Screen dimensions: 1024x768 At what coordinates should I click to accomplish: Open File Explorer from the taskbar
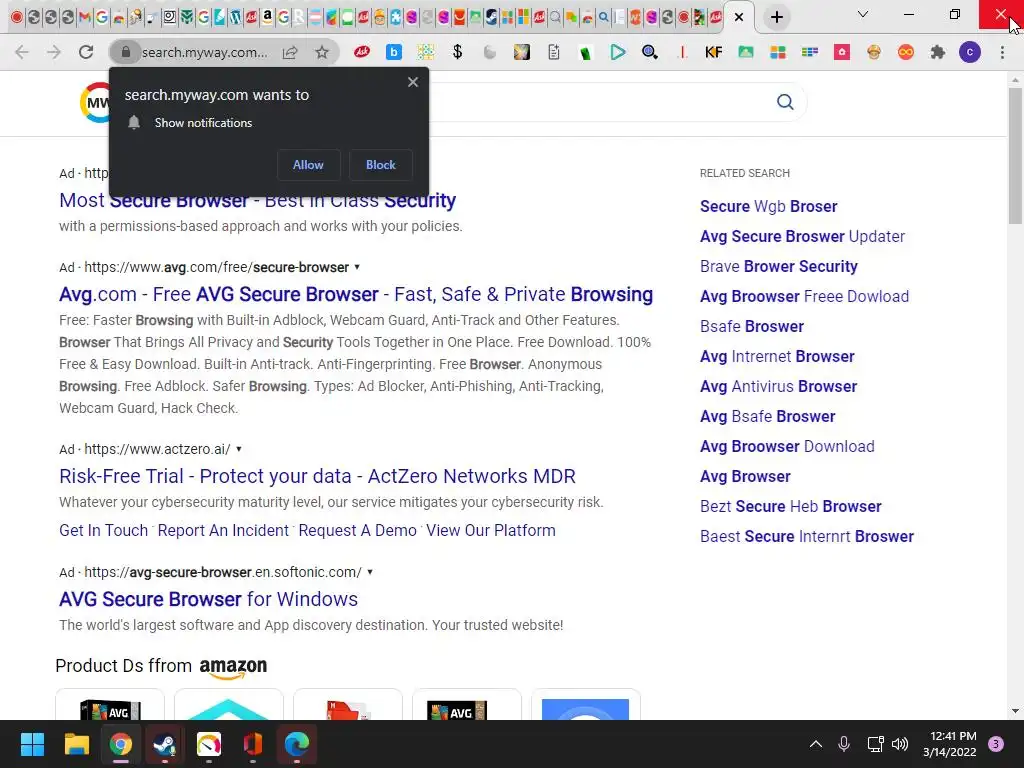pyautogui.click(x=76, y=744)
